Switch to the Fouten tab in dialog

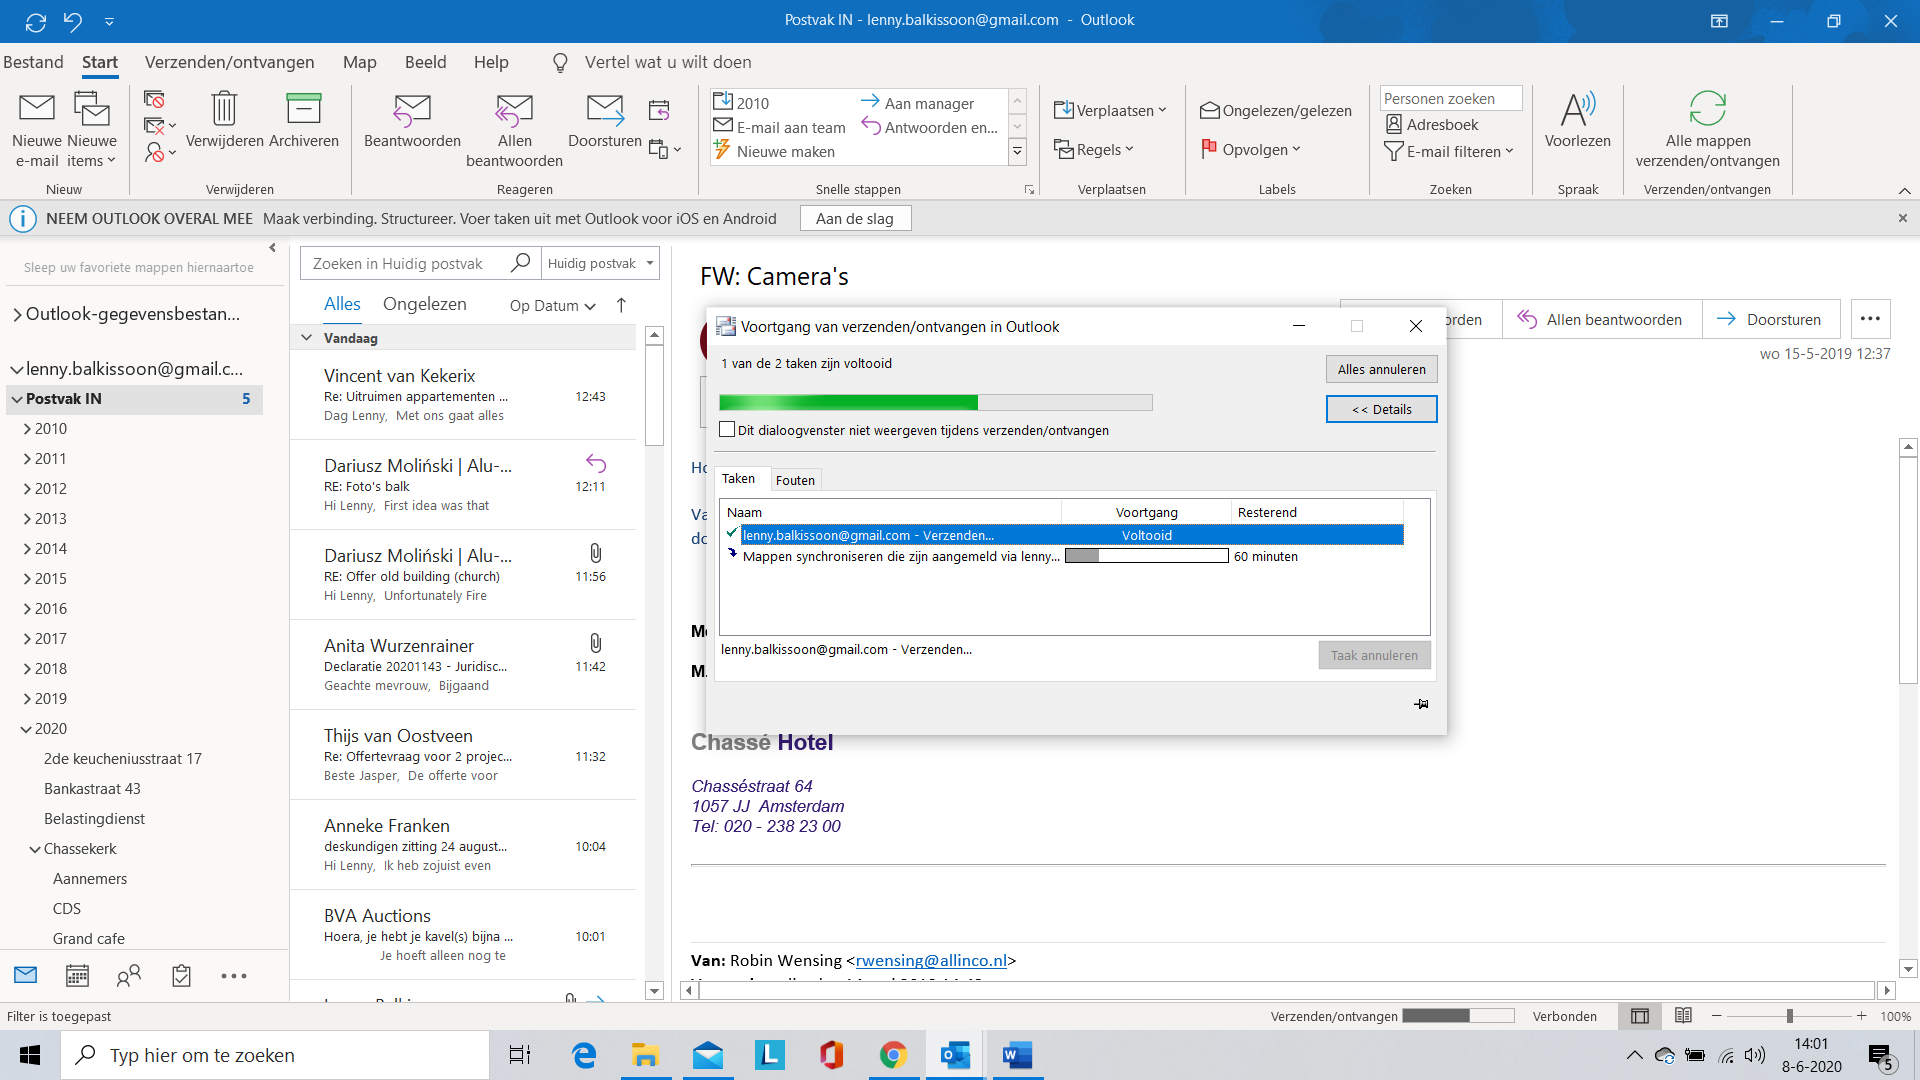pos(795,480)
